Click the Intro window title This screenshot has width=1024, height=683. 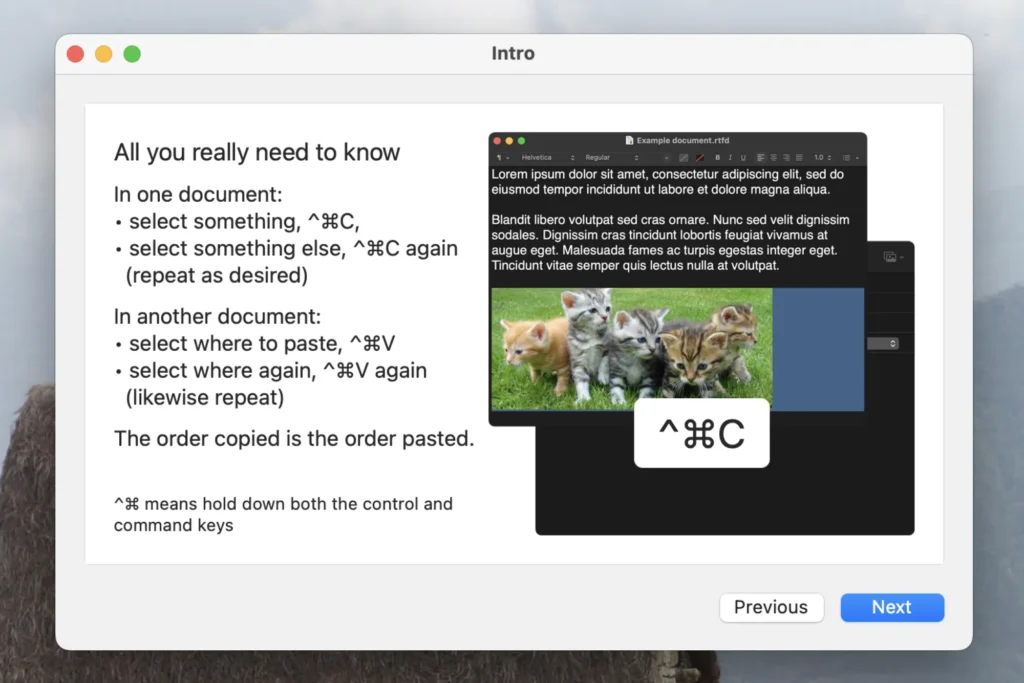point(512,53)
